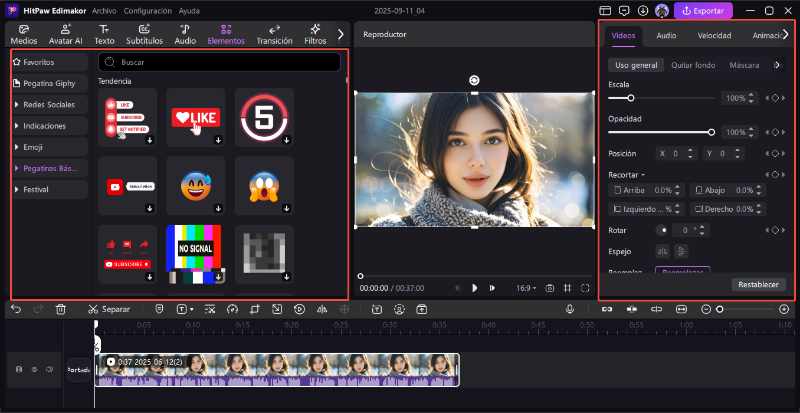Open the Configuración menu

(x=148, y=11)
